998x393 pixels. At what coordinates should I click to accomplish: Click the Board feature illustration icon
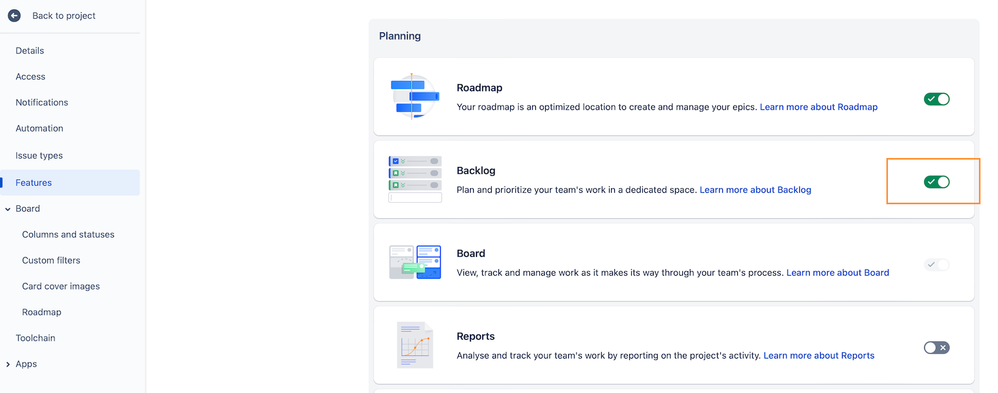tap(415, 262)
